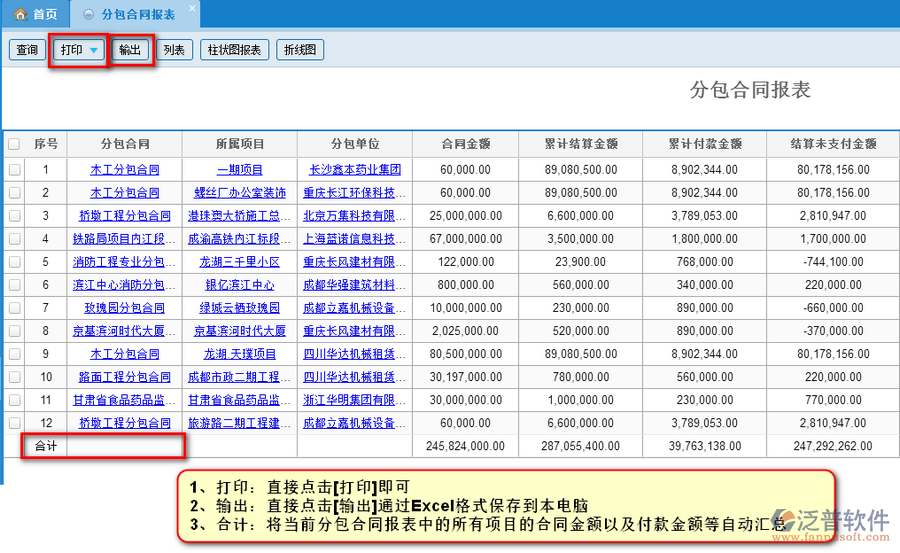Open the 龙湖三千里小区 project link

coord(240,262)
